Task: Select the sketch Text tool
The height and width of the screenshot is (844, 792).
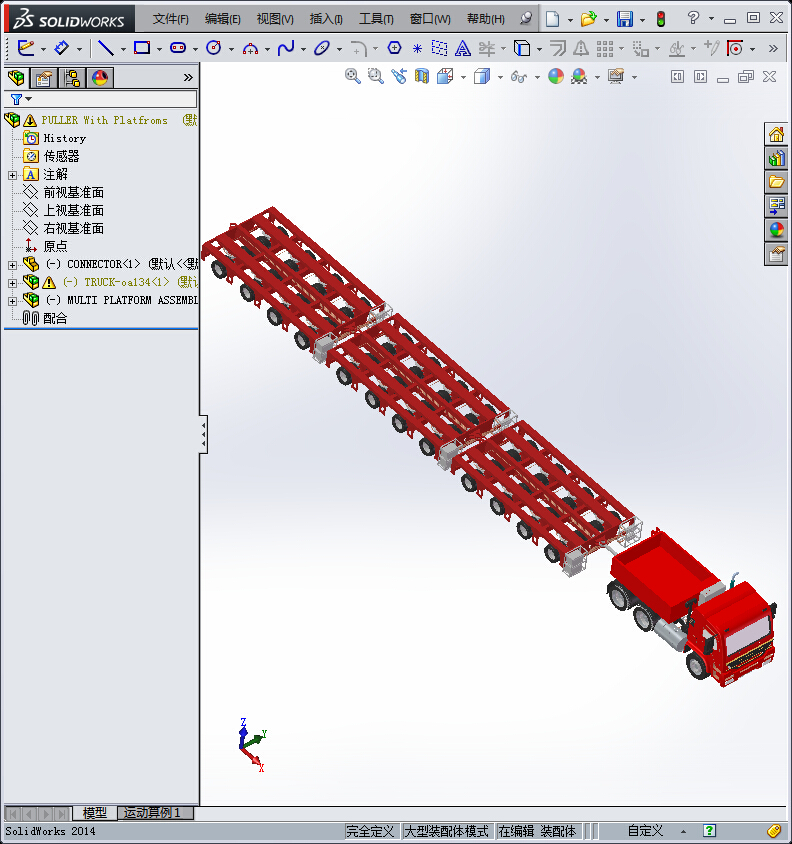Action: [x=462, y=48]
